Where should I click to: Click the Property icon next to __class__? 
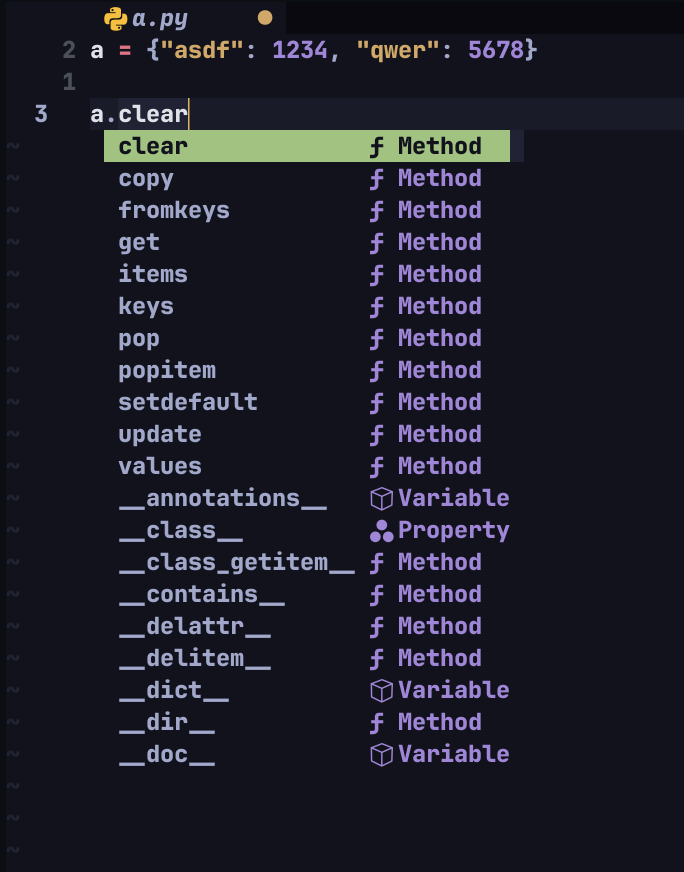tap(381, 531)
